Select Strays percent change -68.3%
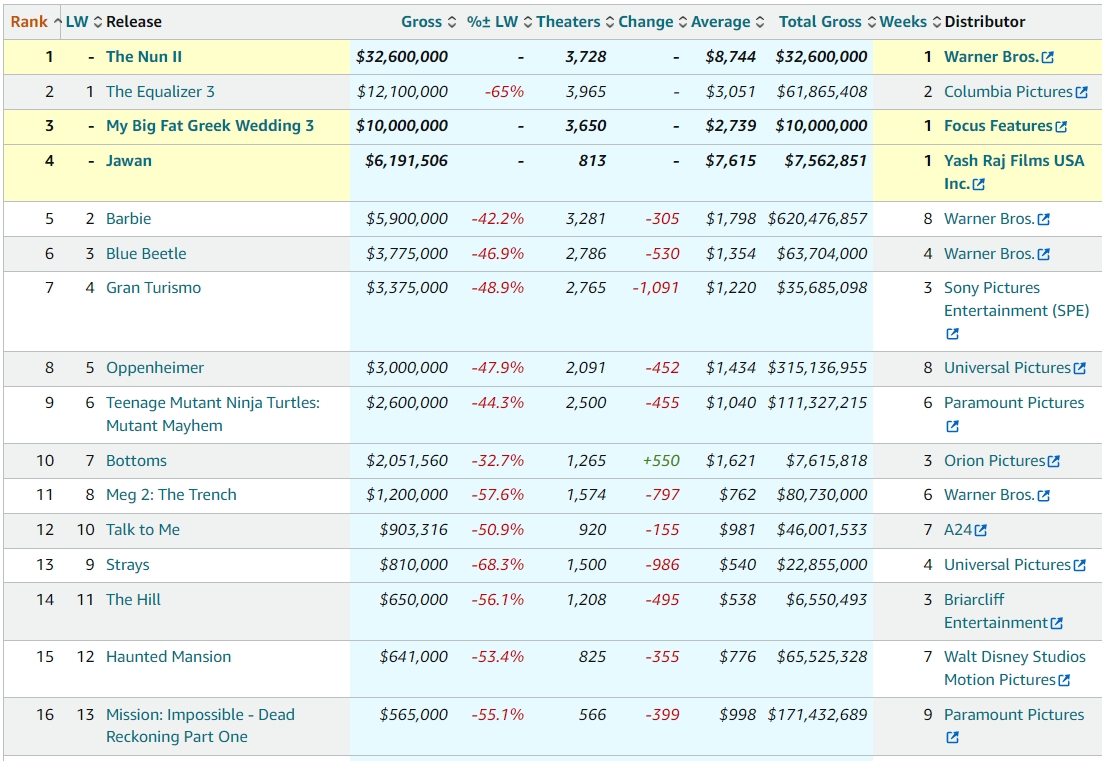Viewport: 1106px width, 761px height. click(x=498, y=565)
